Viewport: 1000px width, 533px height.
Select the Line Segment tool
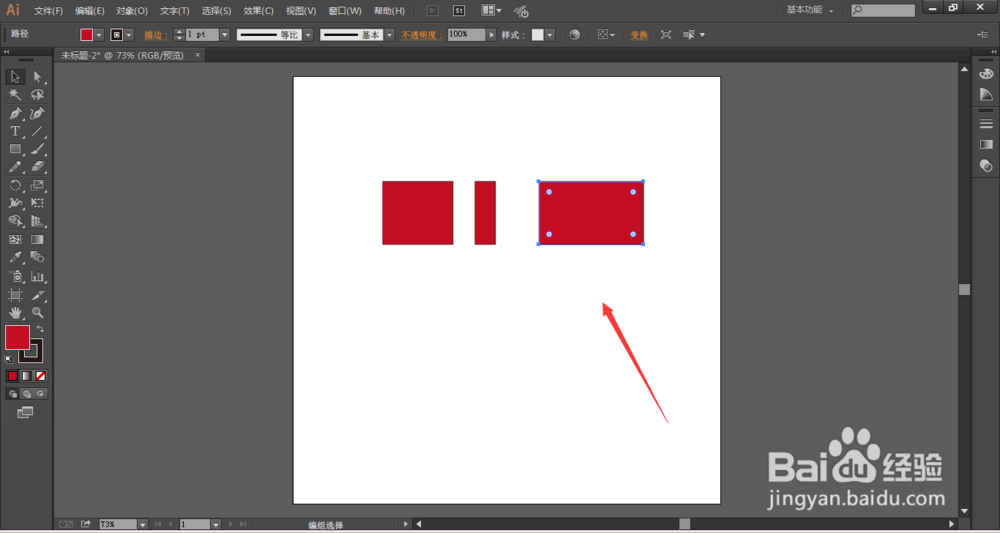pyautogui.click(x=38, y=131)
